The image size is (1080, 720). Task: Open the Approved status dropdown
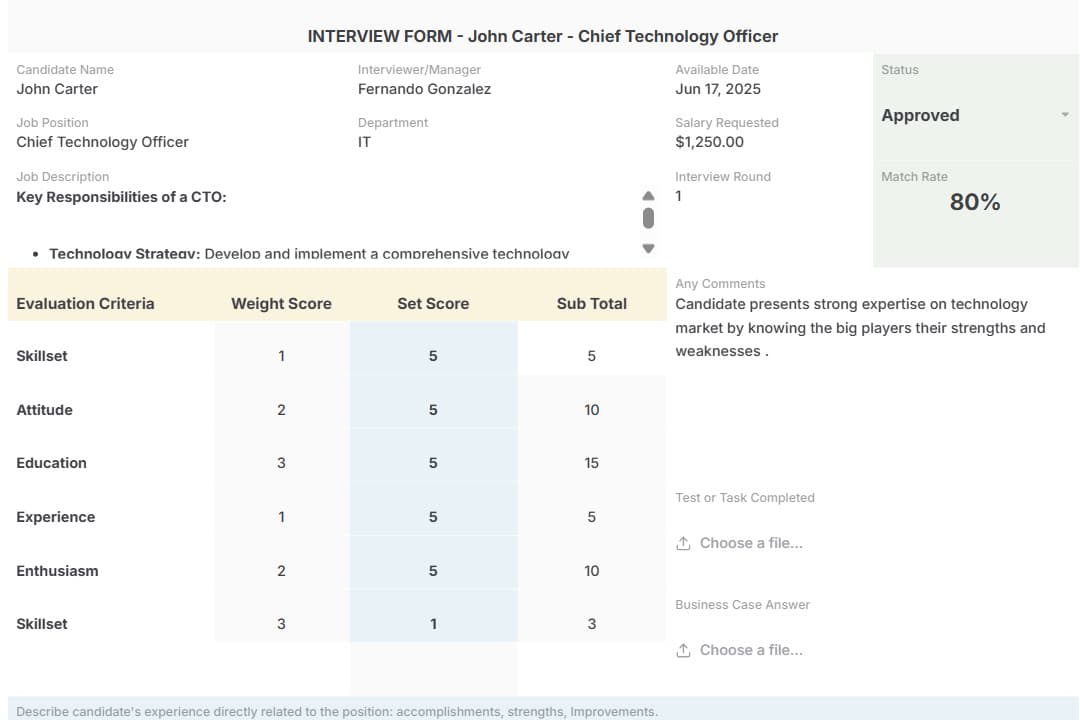click(x=1064, y=115)
